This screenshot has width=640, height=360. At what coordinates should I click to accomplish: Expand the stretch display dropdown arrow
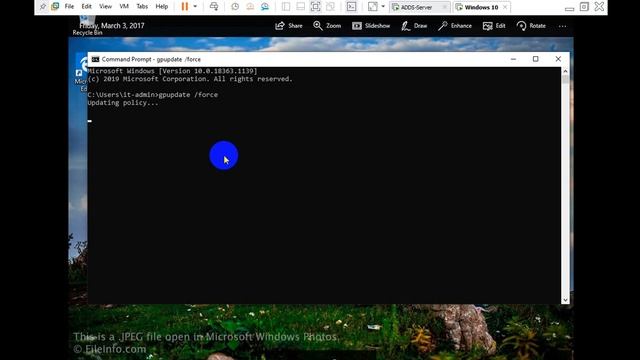(383, 7)
